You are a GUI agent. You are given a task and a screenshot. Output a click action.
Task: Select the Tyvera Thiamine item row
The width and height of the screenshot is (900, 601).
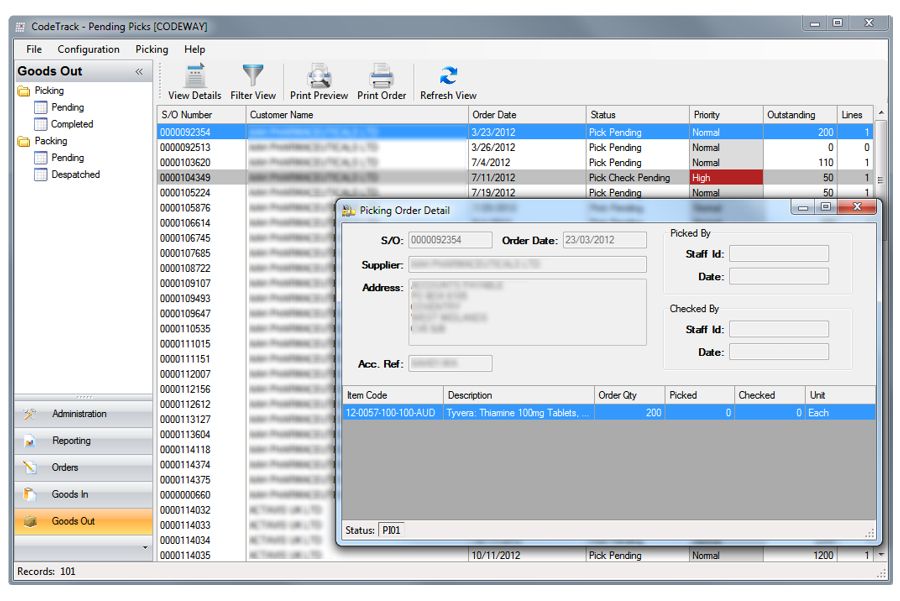point(518,413)
